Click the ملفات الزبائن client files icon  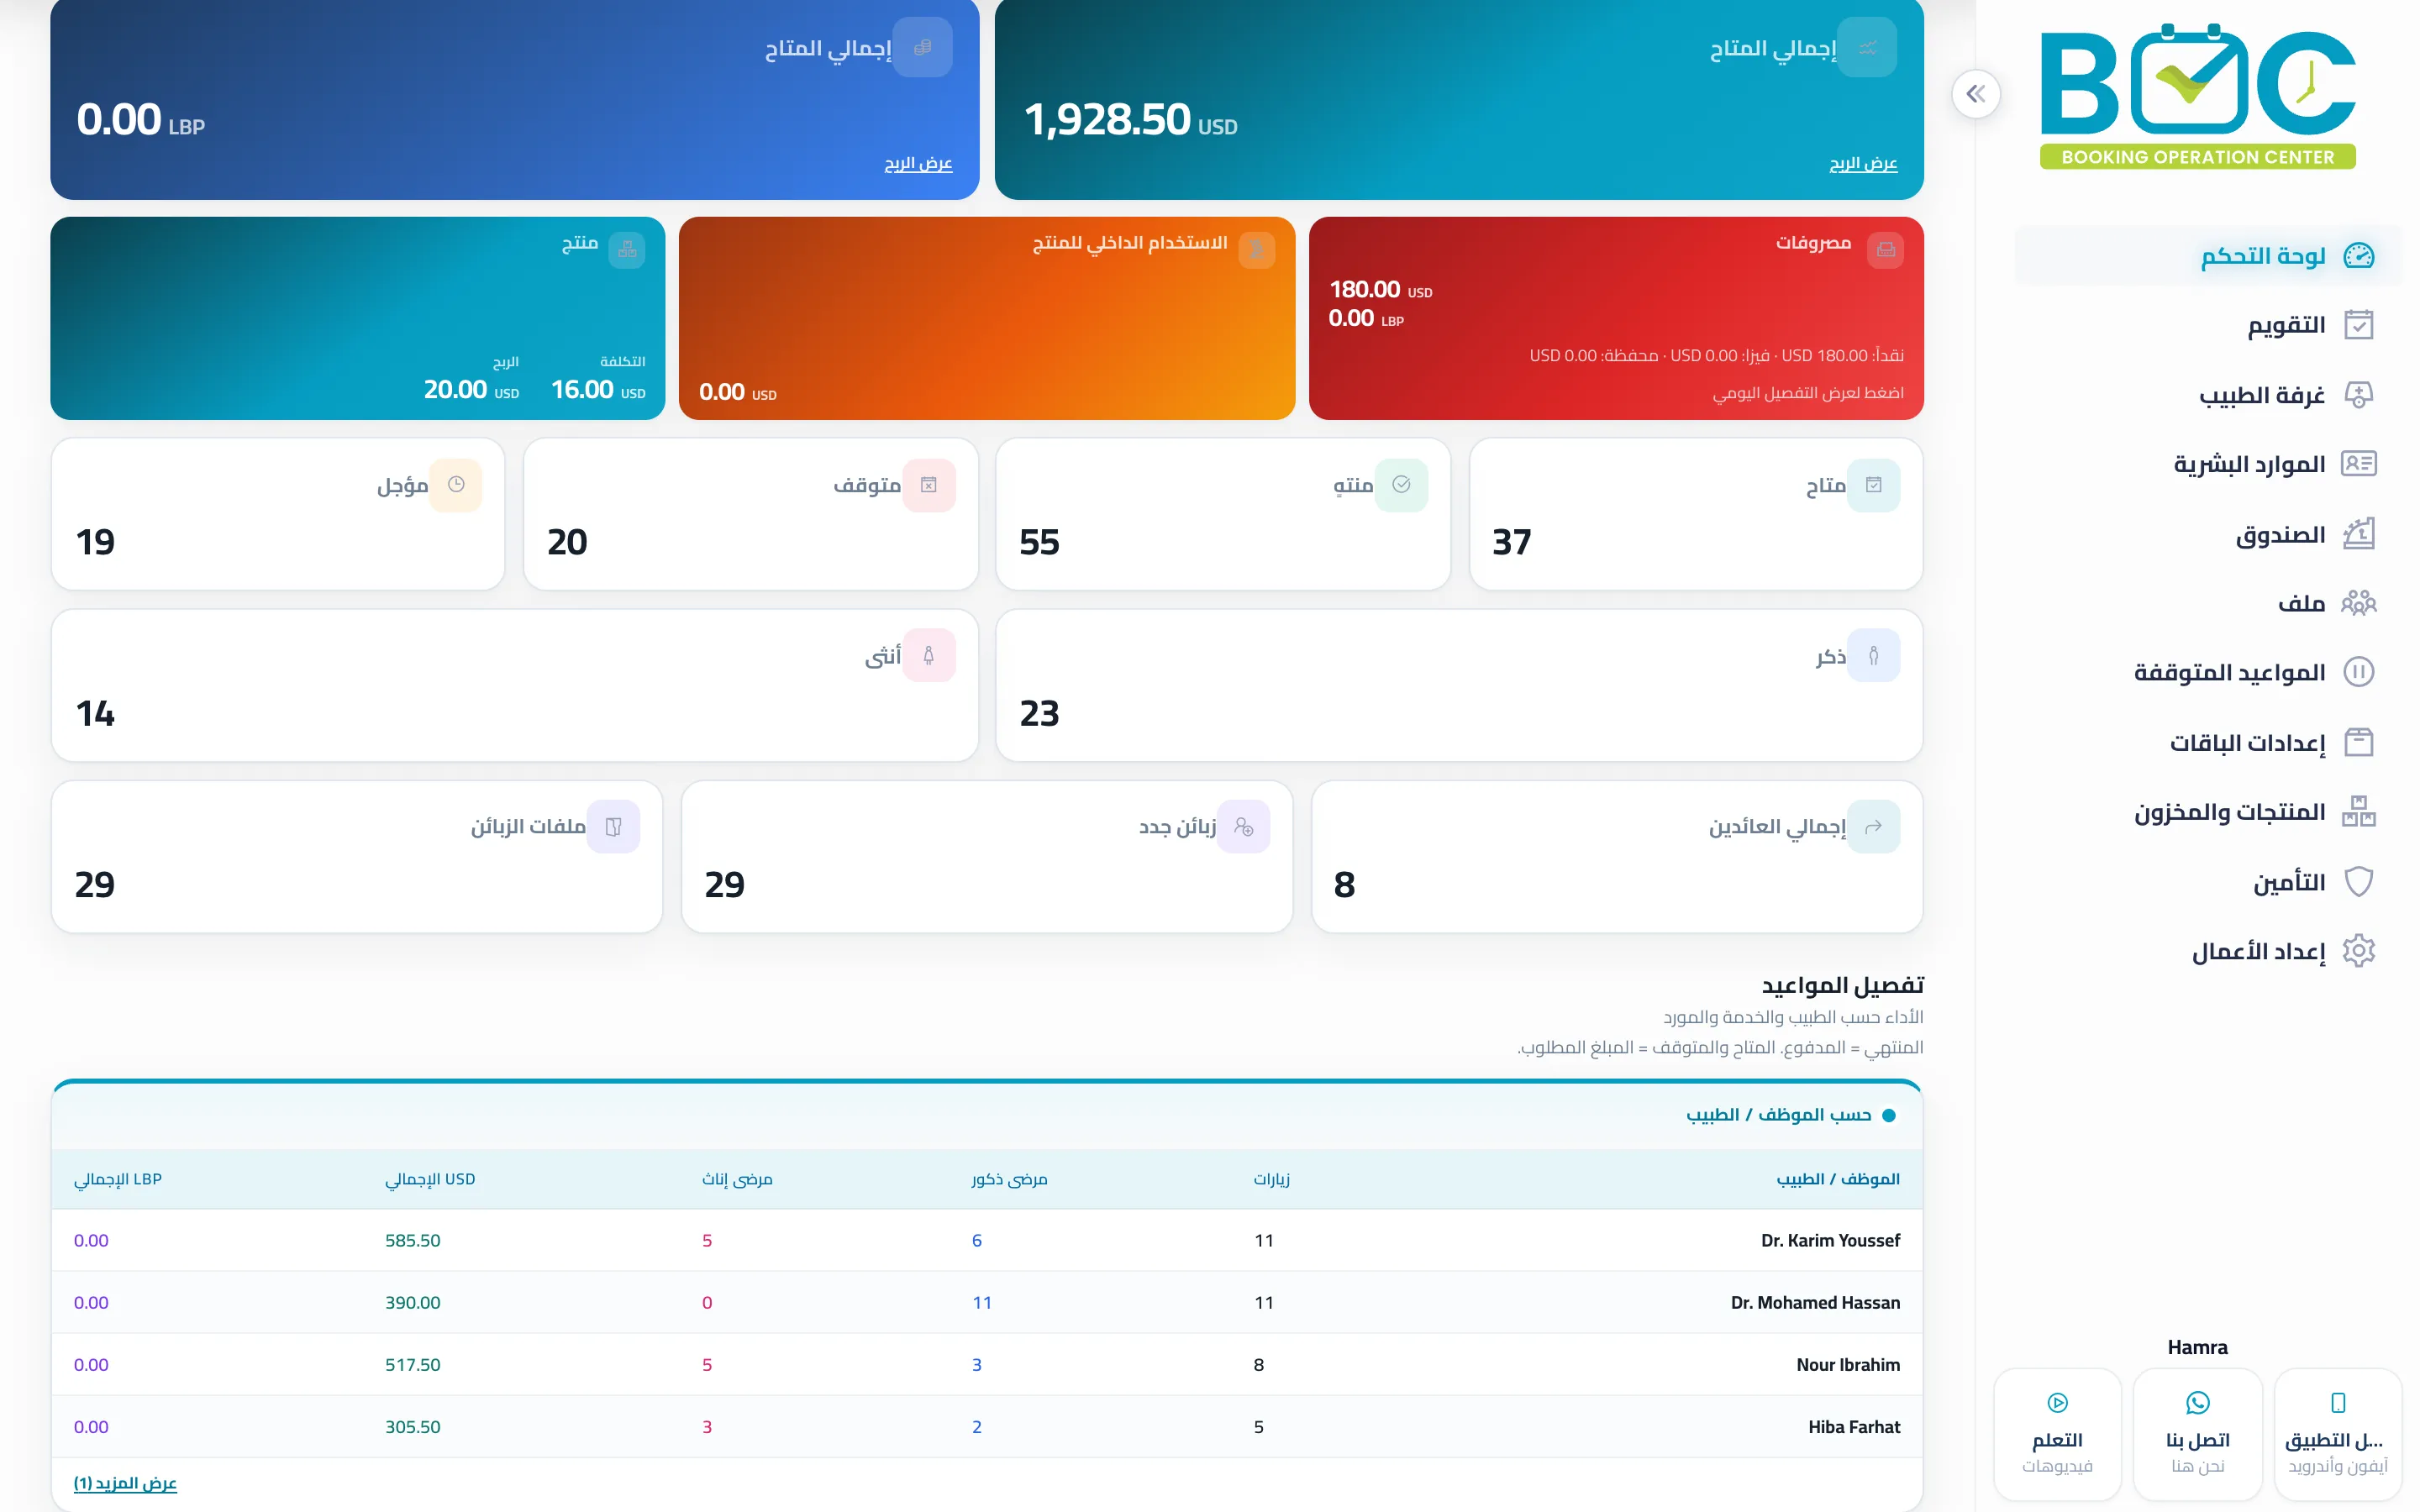coord(613,827)
